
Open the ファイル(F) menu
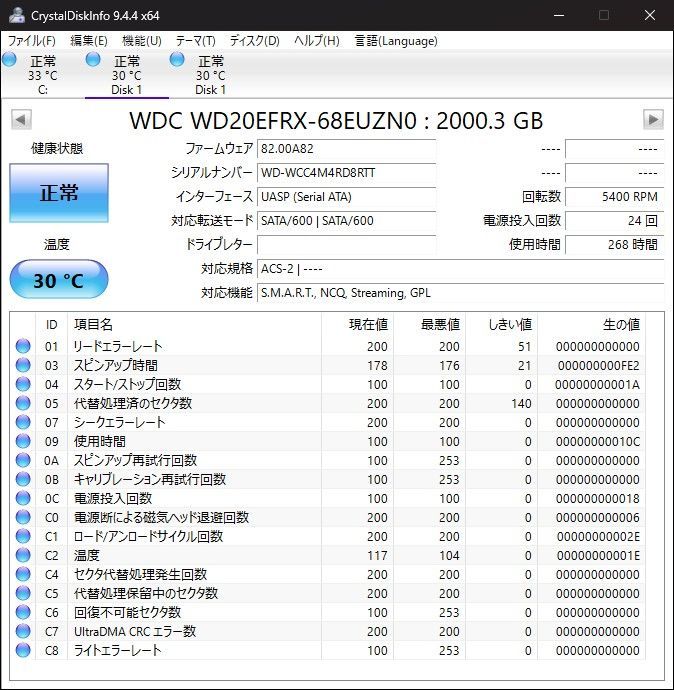(32, 41)
